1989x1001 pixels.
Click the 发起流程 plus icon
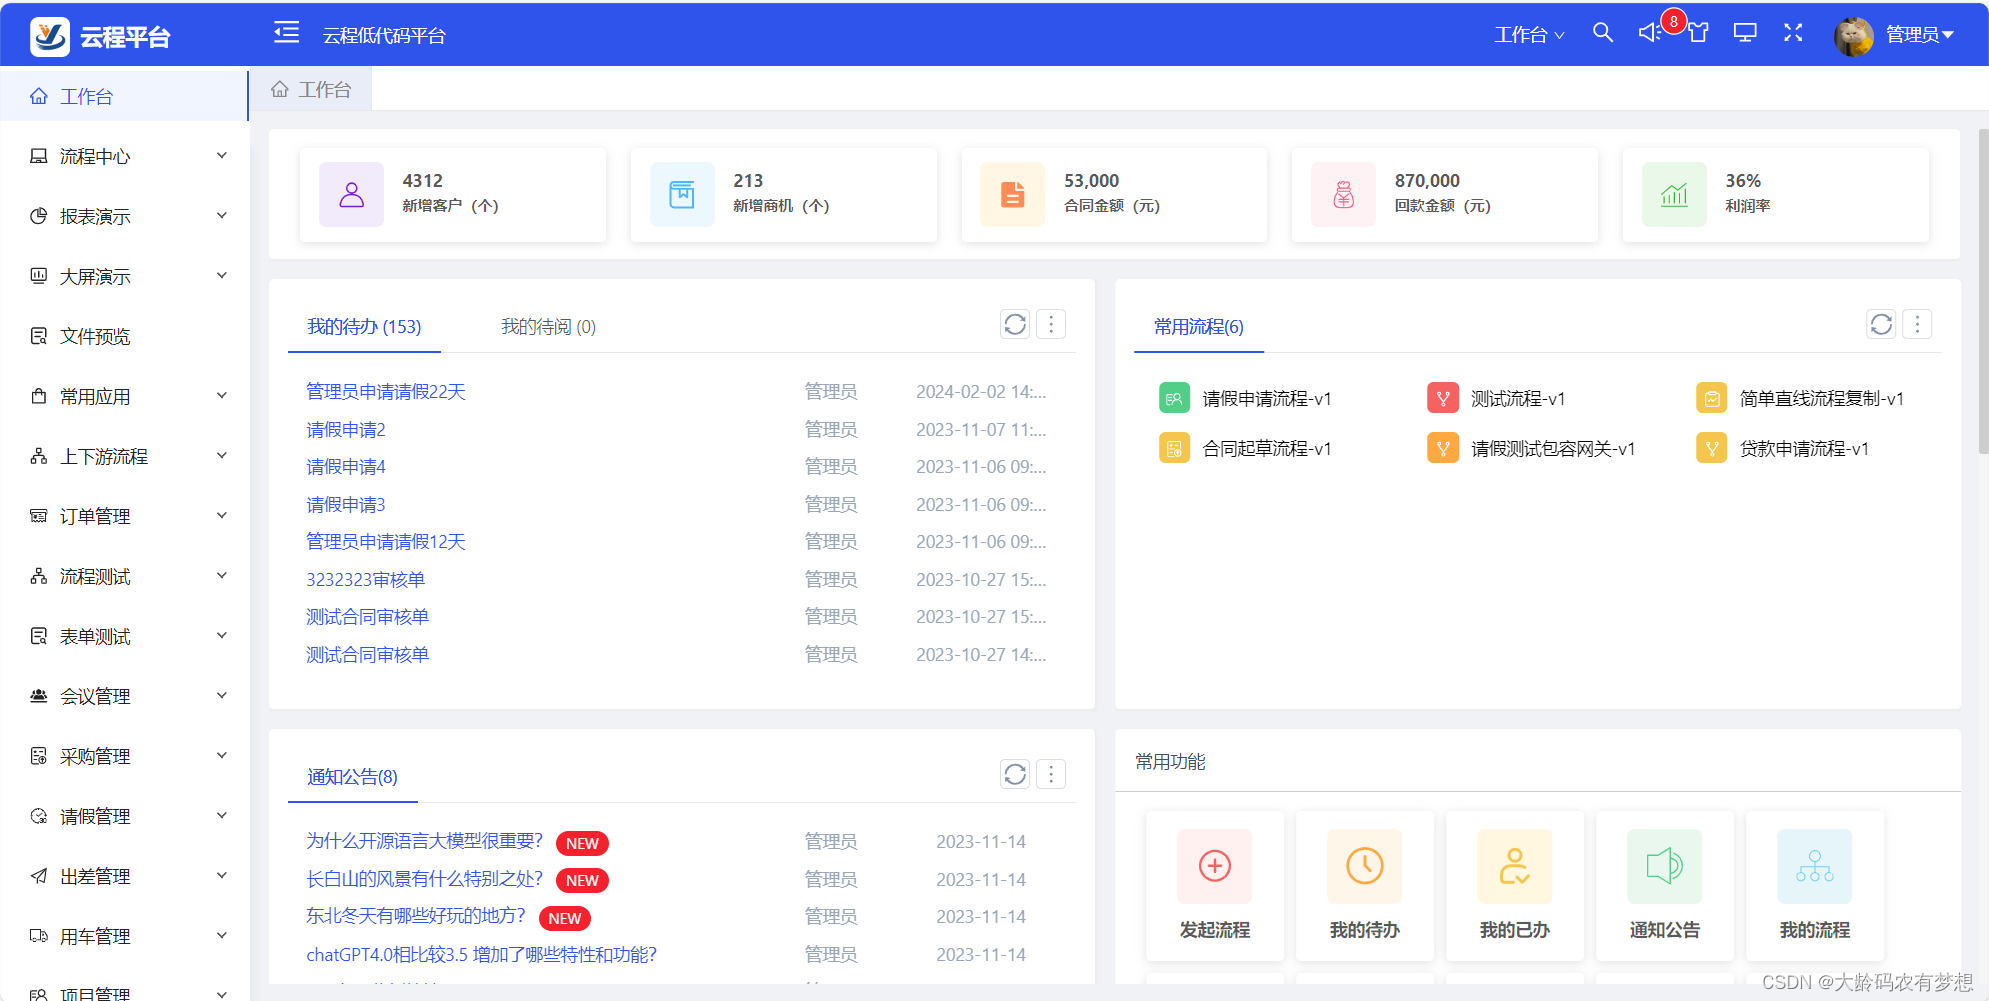click(x=1215, y=866)
